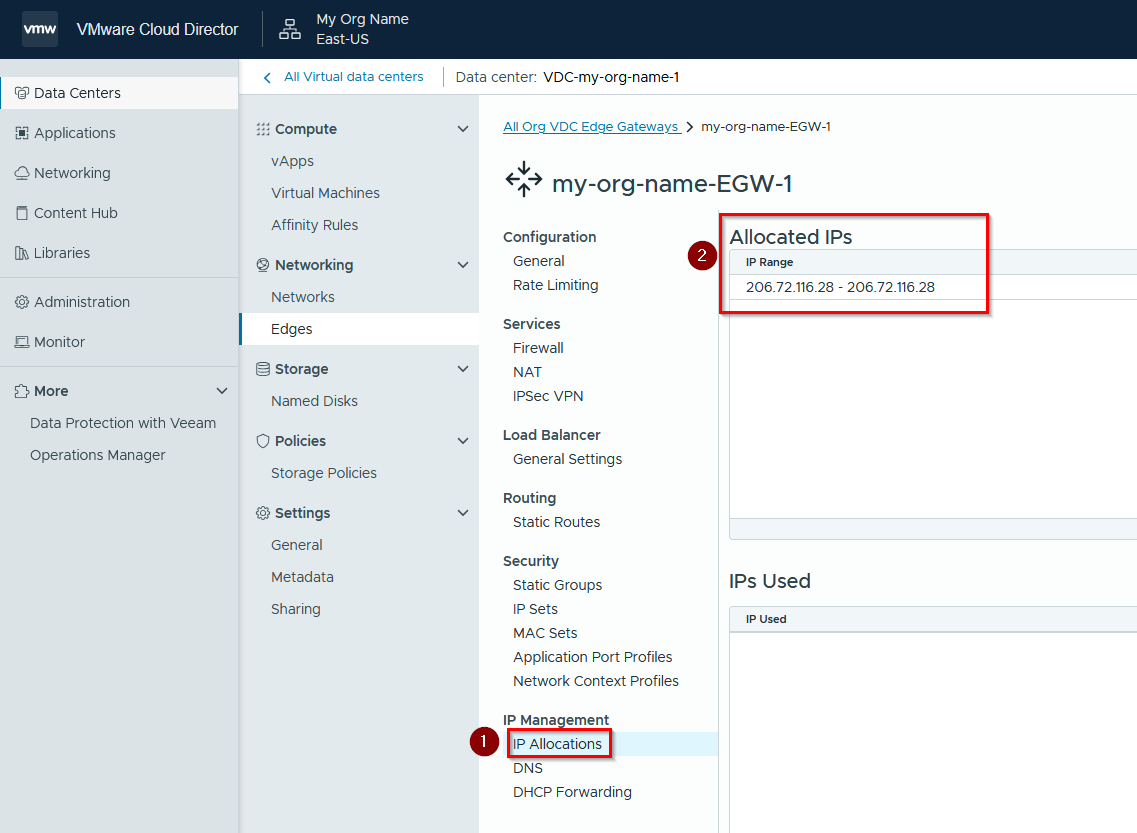Image resolution: width=1137 pixels, height=833 pixels.
Task: Open MAC Sets under Security
Action: (x=545, y=633)
